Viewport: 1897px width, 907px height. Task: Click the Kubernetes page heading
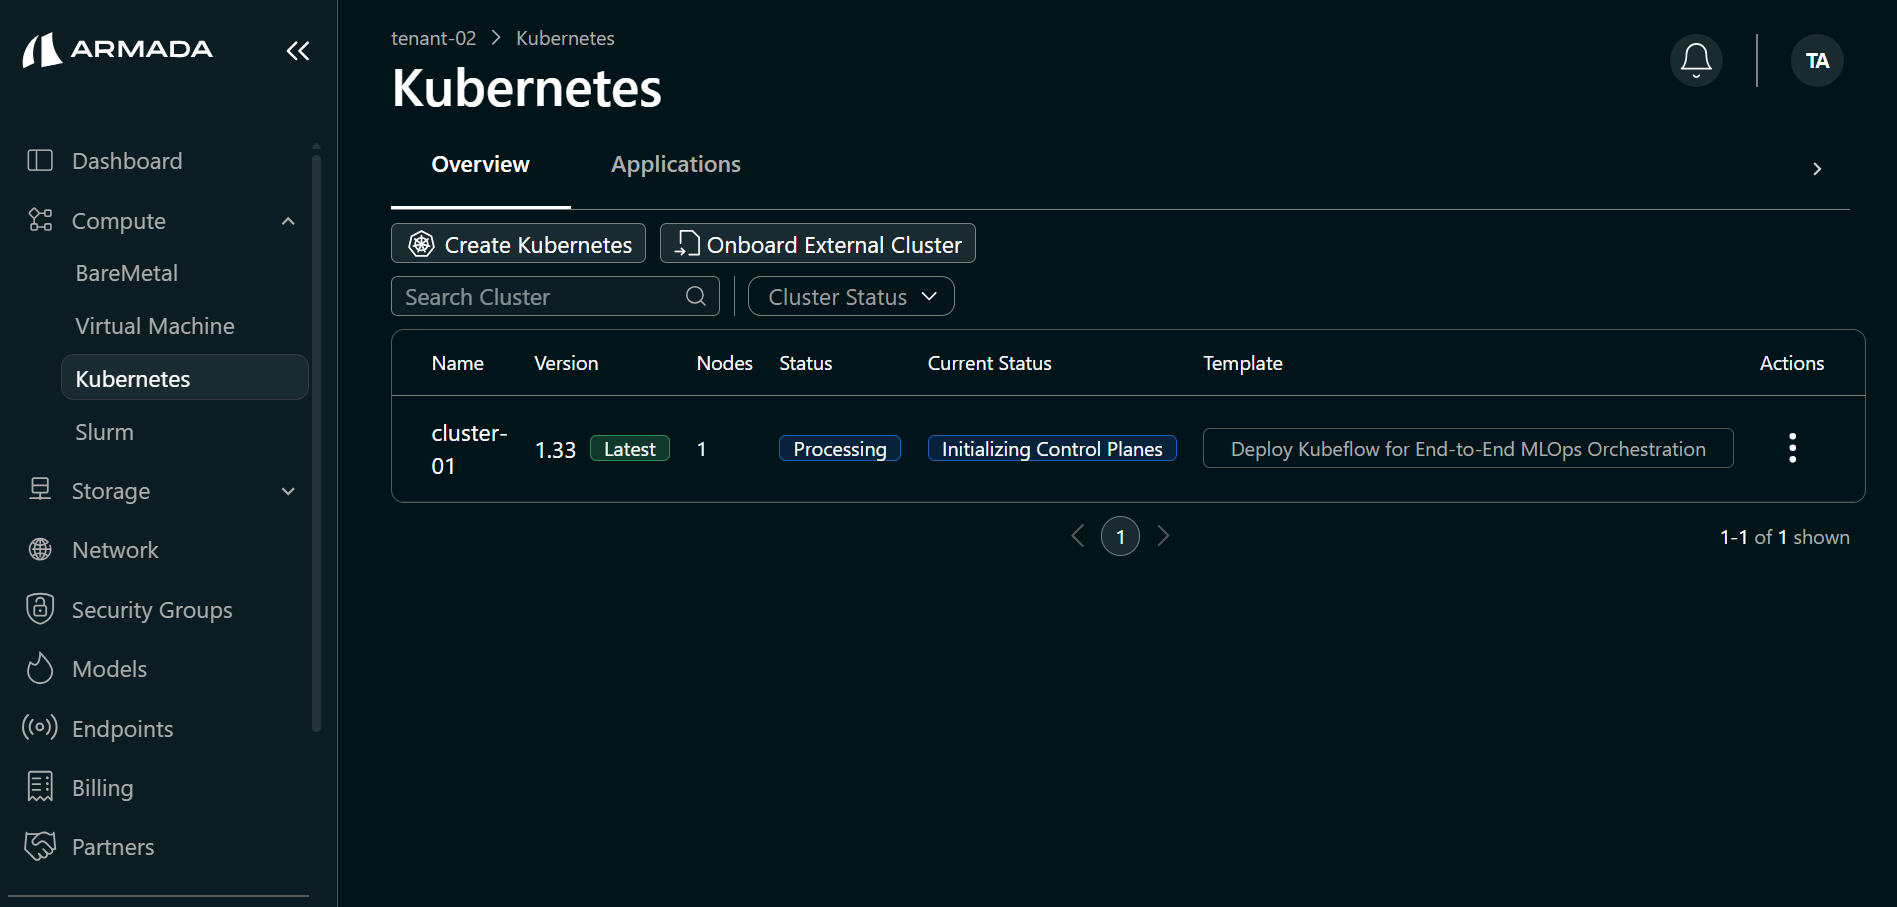point(527,88)
